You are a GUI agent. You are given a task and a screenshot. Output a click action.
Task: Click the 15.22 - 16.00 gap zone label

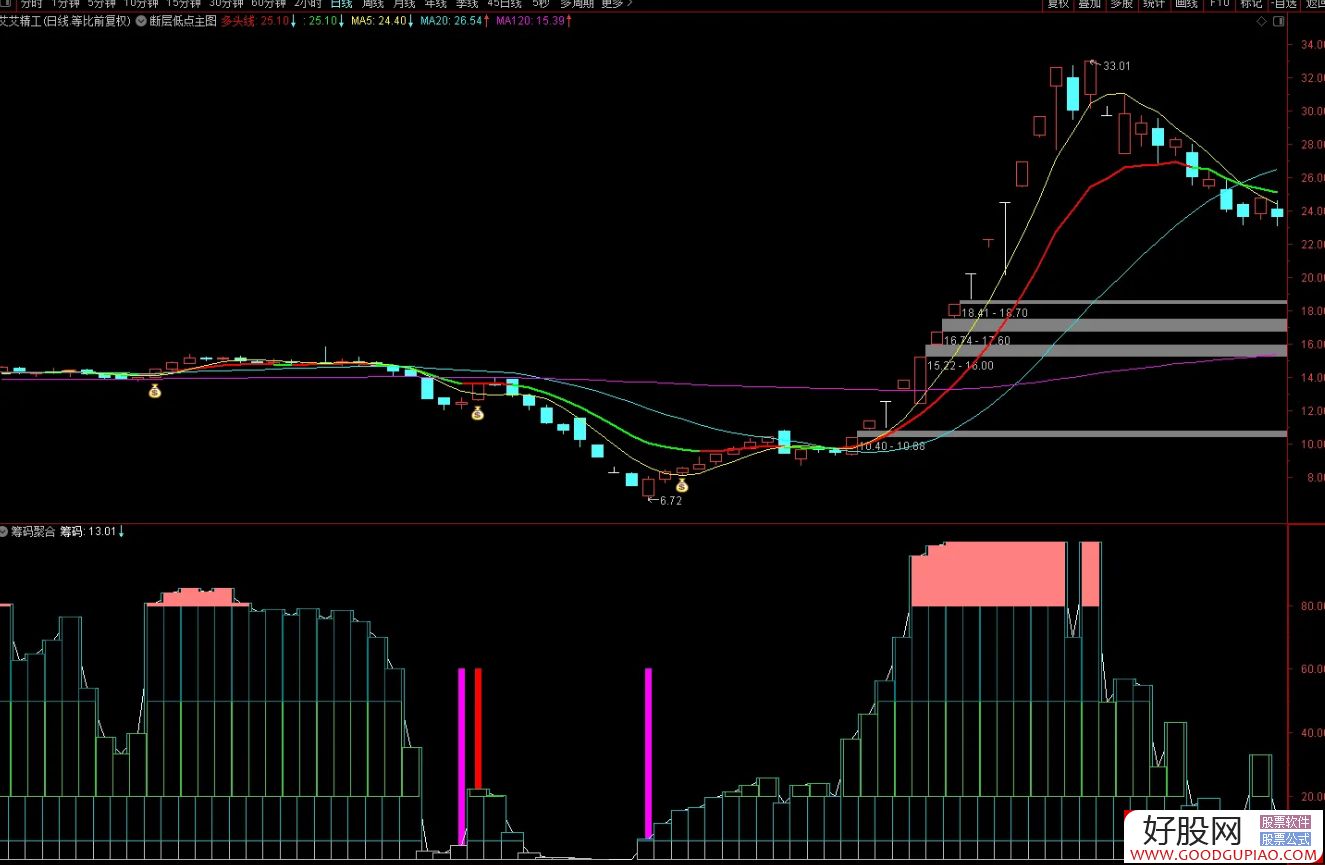tap(960, 366)
